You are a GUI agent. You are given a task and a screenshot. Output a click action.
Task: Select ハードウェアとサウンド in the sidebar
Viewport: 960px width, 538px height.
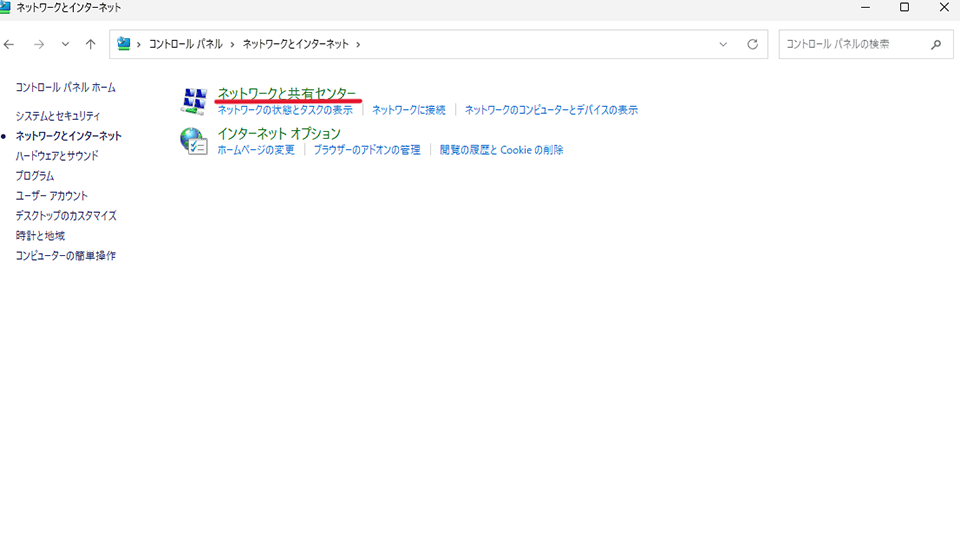pos(57,156)
